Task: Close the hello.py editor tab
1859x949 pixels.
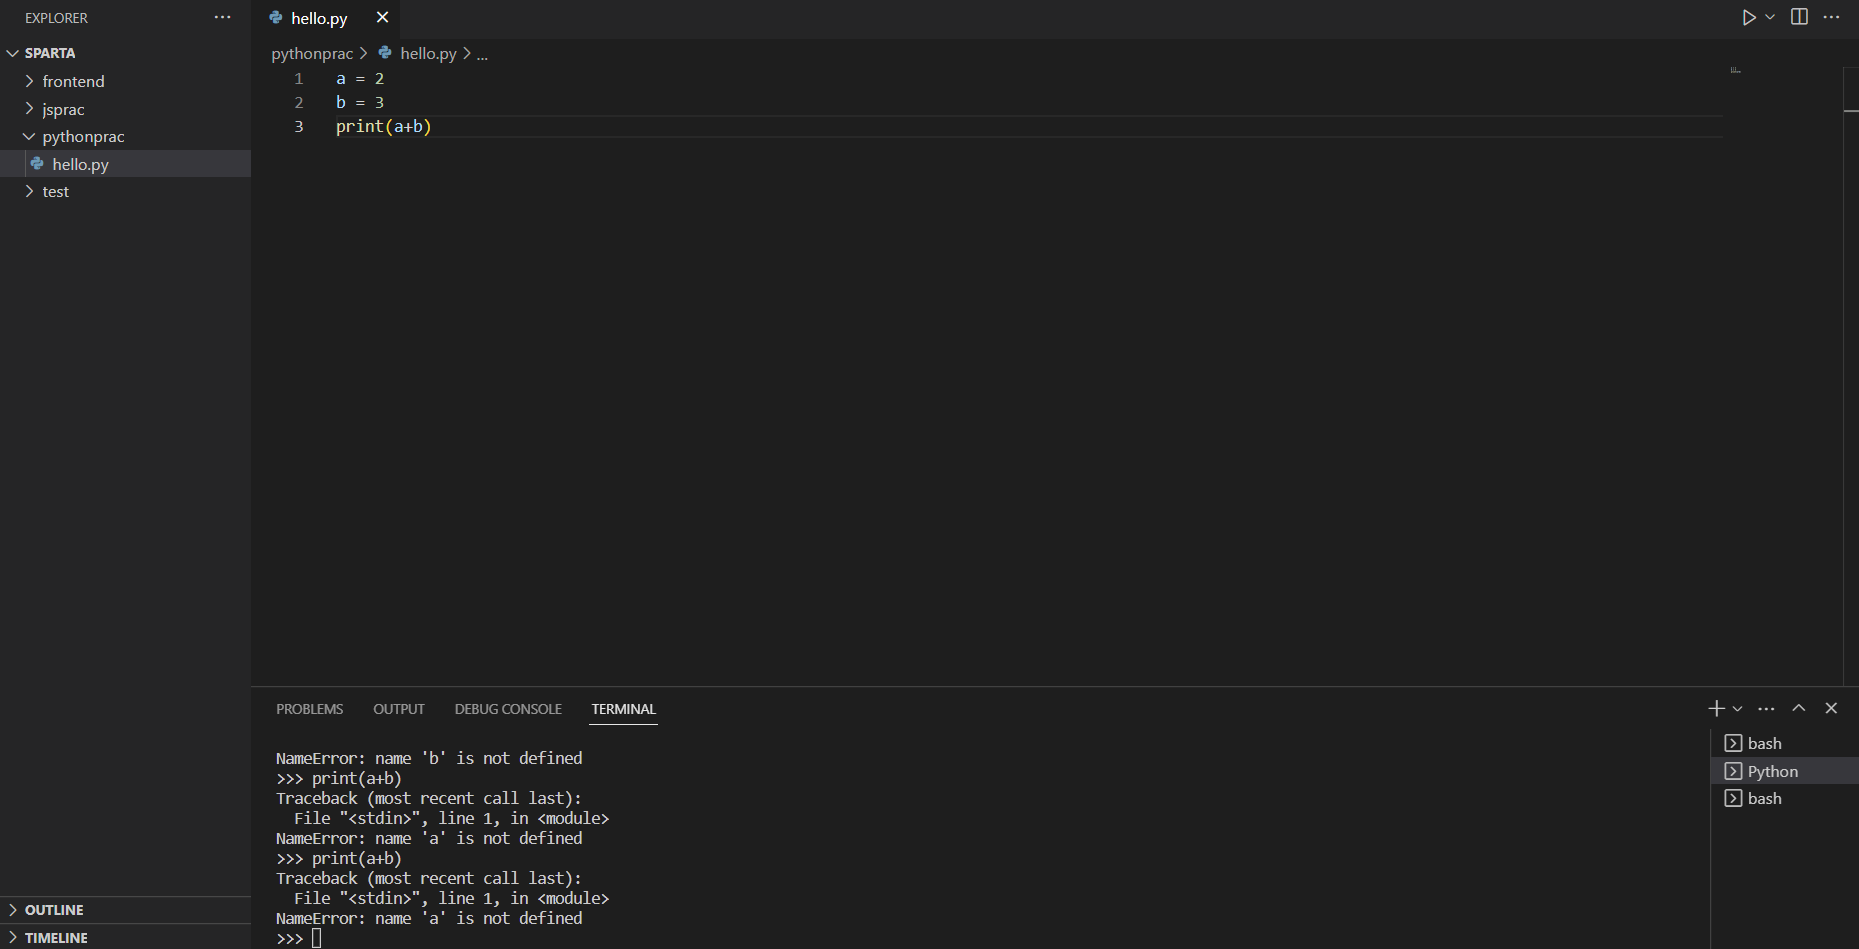Action: click(382, 17)
